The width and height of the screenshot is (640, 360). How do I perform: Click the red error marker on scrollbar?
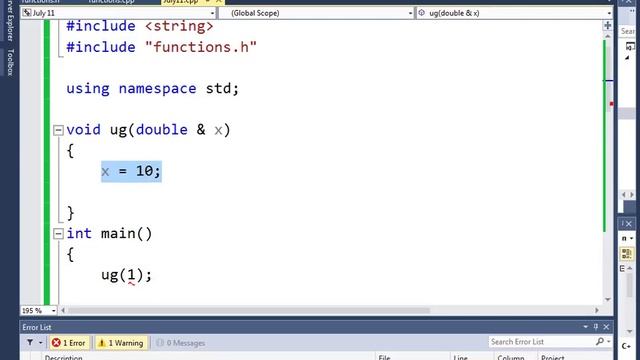click(611, 104)
